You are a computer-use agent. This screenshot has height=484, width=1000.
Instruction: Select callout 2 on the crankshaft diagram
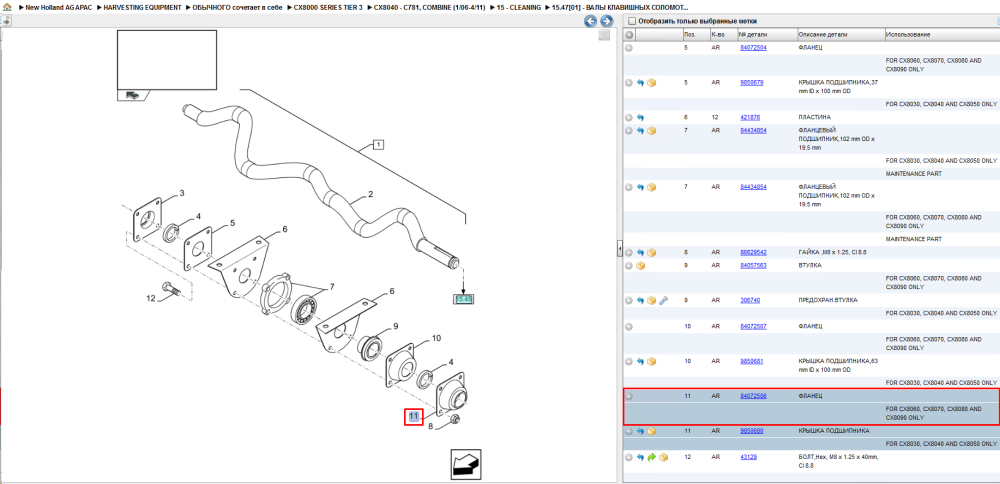tap(371, 194)
